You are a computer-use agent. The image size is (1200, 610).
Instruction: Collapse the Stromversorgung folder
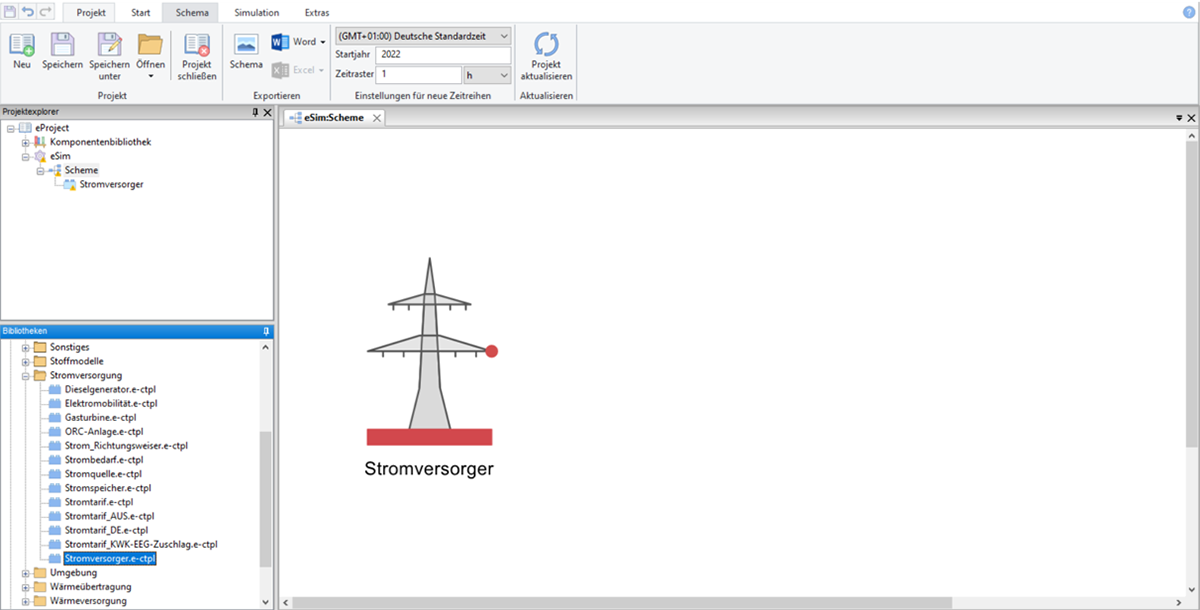click(x=26, y=375)
